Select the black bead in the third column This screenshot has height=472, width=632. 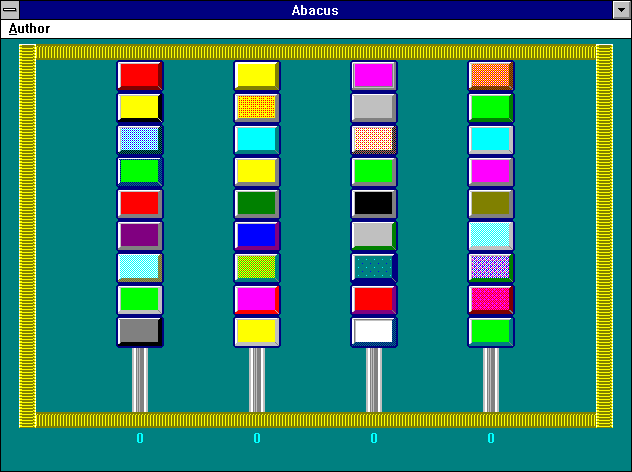tap(374, 204)
